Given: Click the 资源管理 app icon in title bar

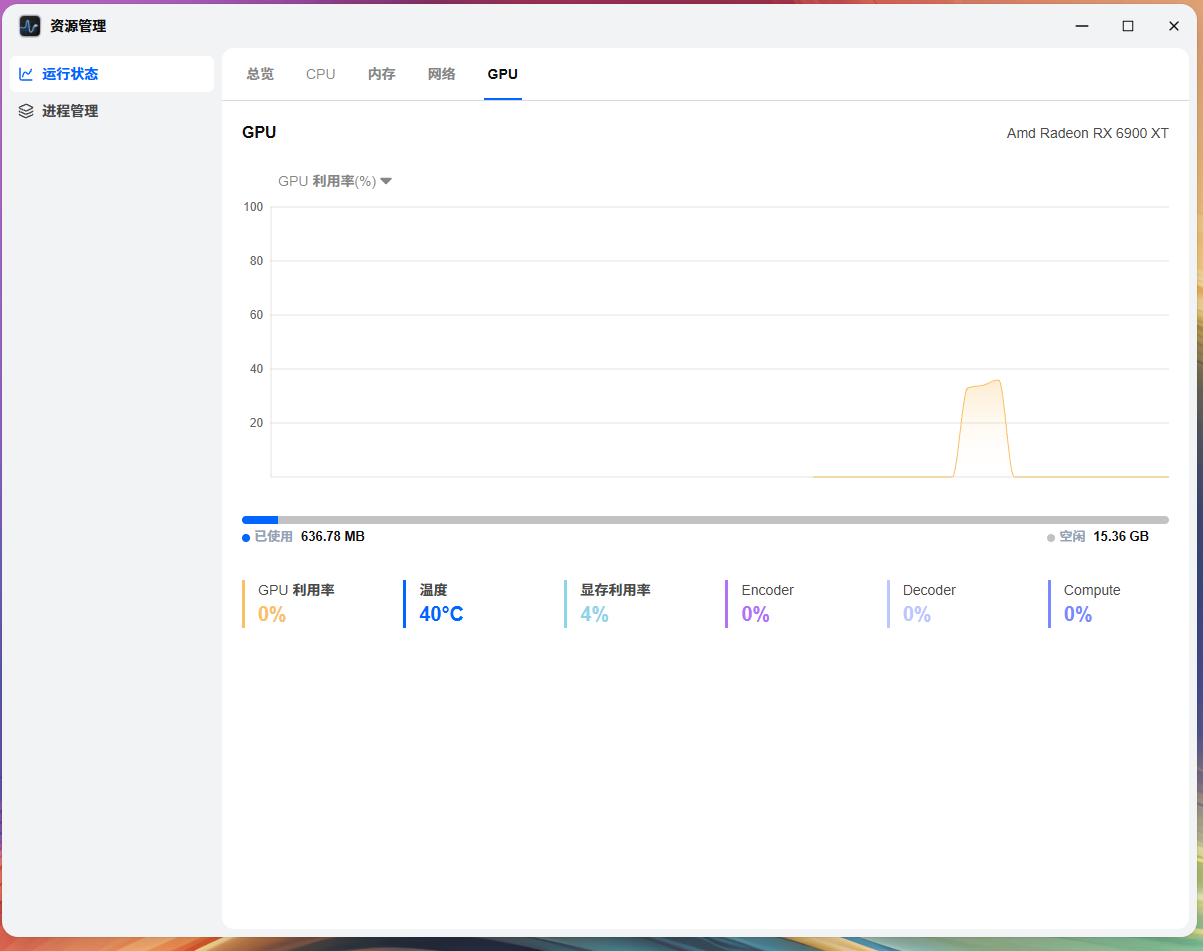Looking at the screenshot, I should [30, 26].
